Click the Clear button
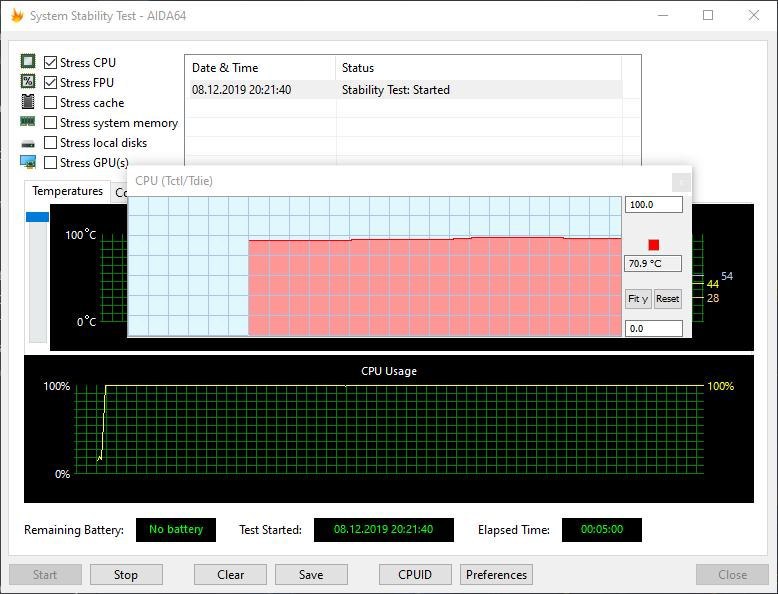This screenshot has width=778, height=594. [x=230, y=575]
